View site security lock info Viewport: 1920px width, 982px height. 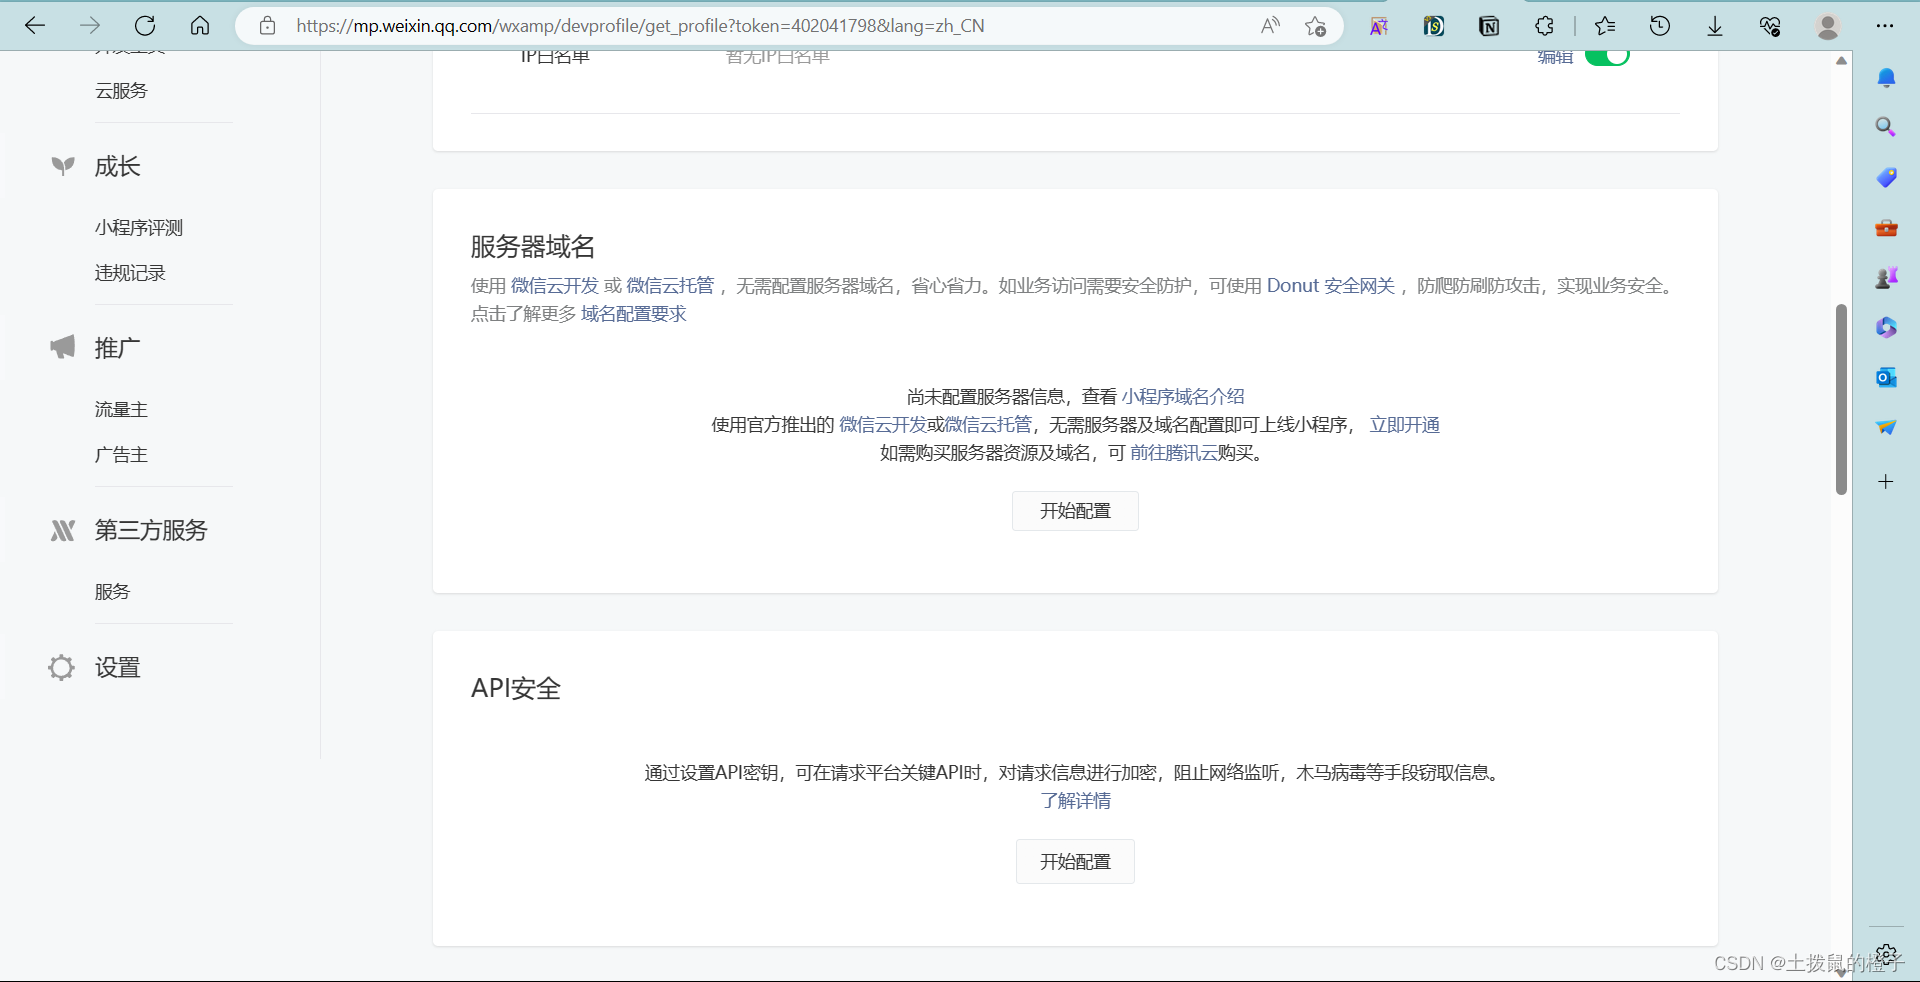click(267, 26)
